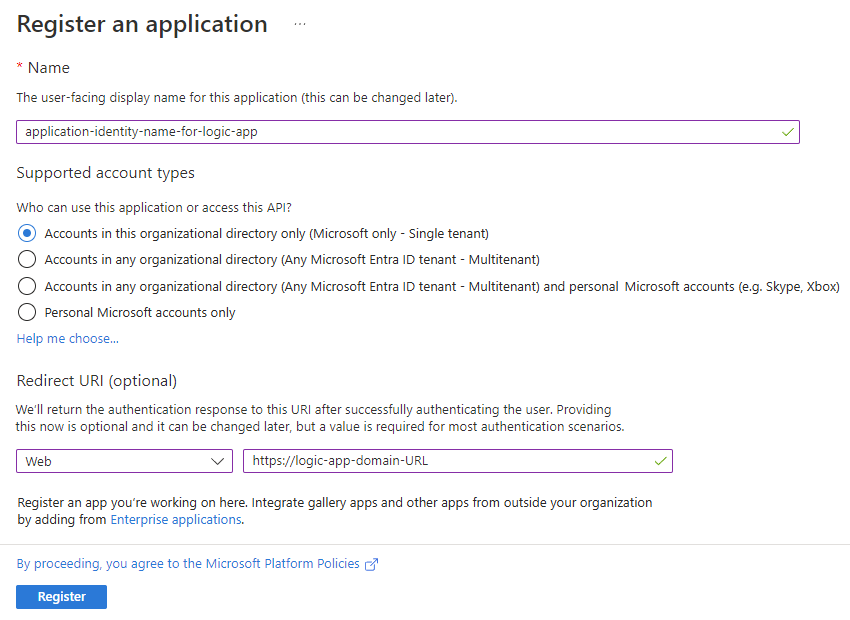This screenshot has width=850, height=620.
Task: Click the 'Register an application' page heading
Action: tap(141, 23)
